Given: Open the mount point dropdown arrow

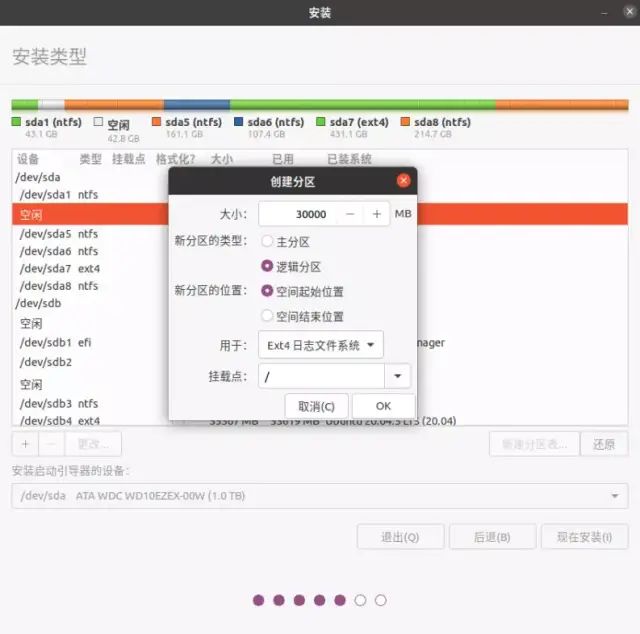Looking at the screenshot, I should pos(398,376).
